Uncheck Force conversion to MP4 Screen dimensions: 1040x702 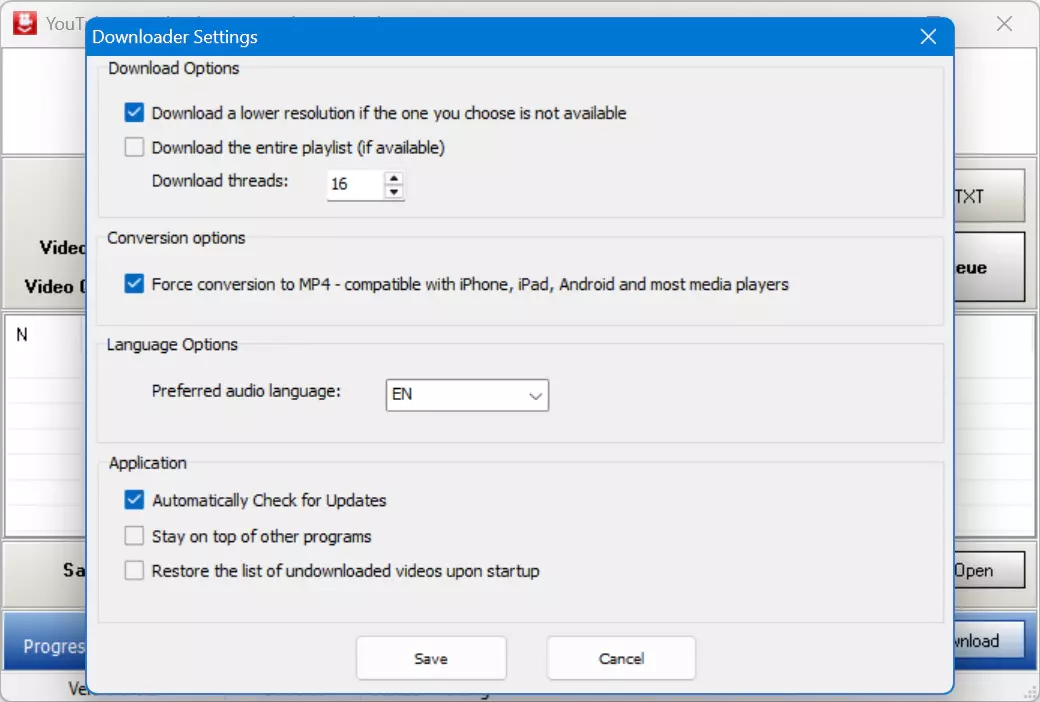(134, 284)
